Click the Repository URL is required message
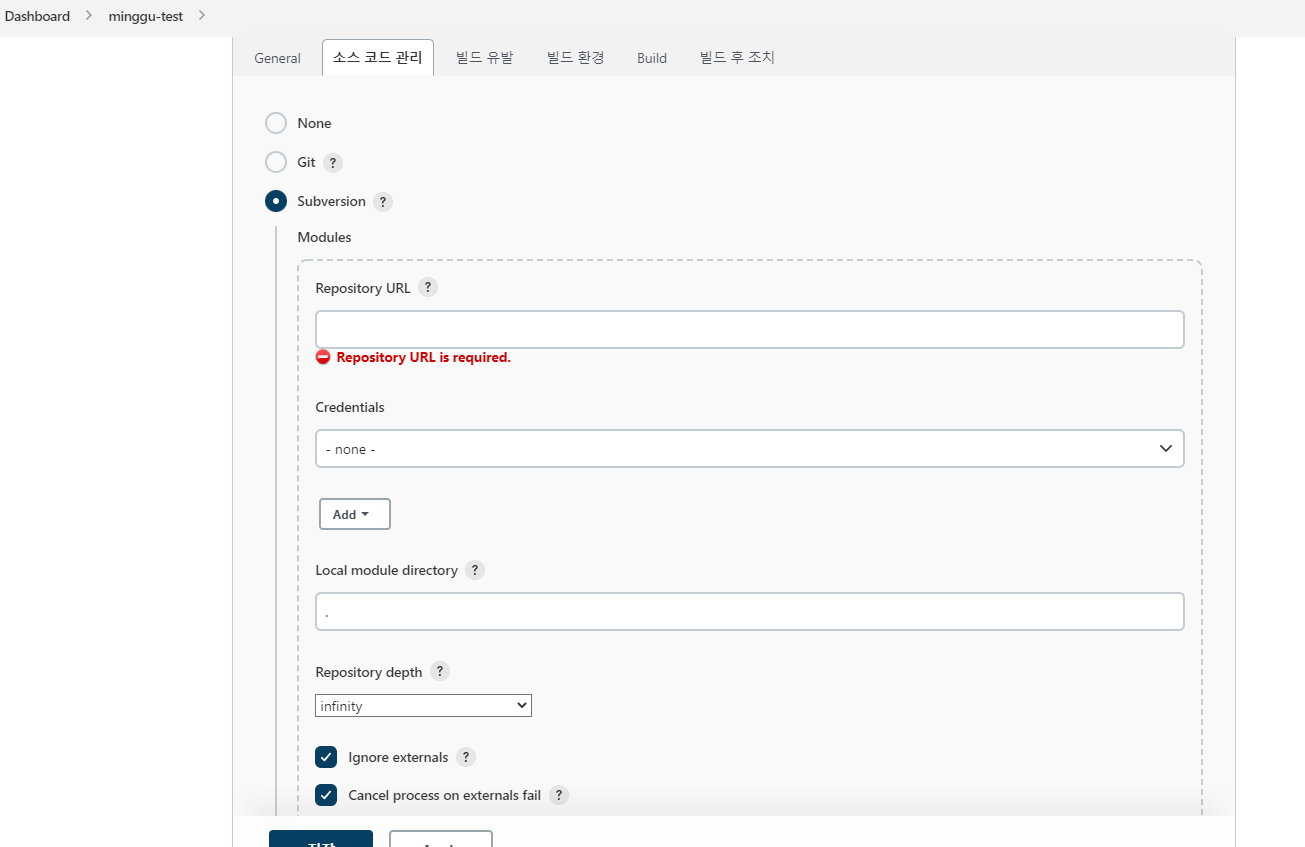The width and height of the screenshot is (1305, 847). click(424, 357)
